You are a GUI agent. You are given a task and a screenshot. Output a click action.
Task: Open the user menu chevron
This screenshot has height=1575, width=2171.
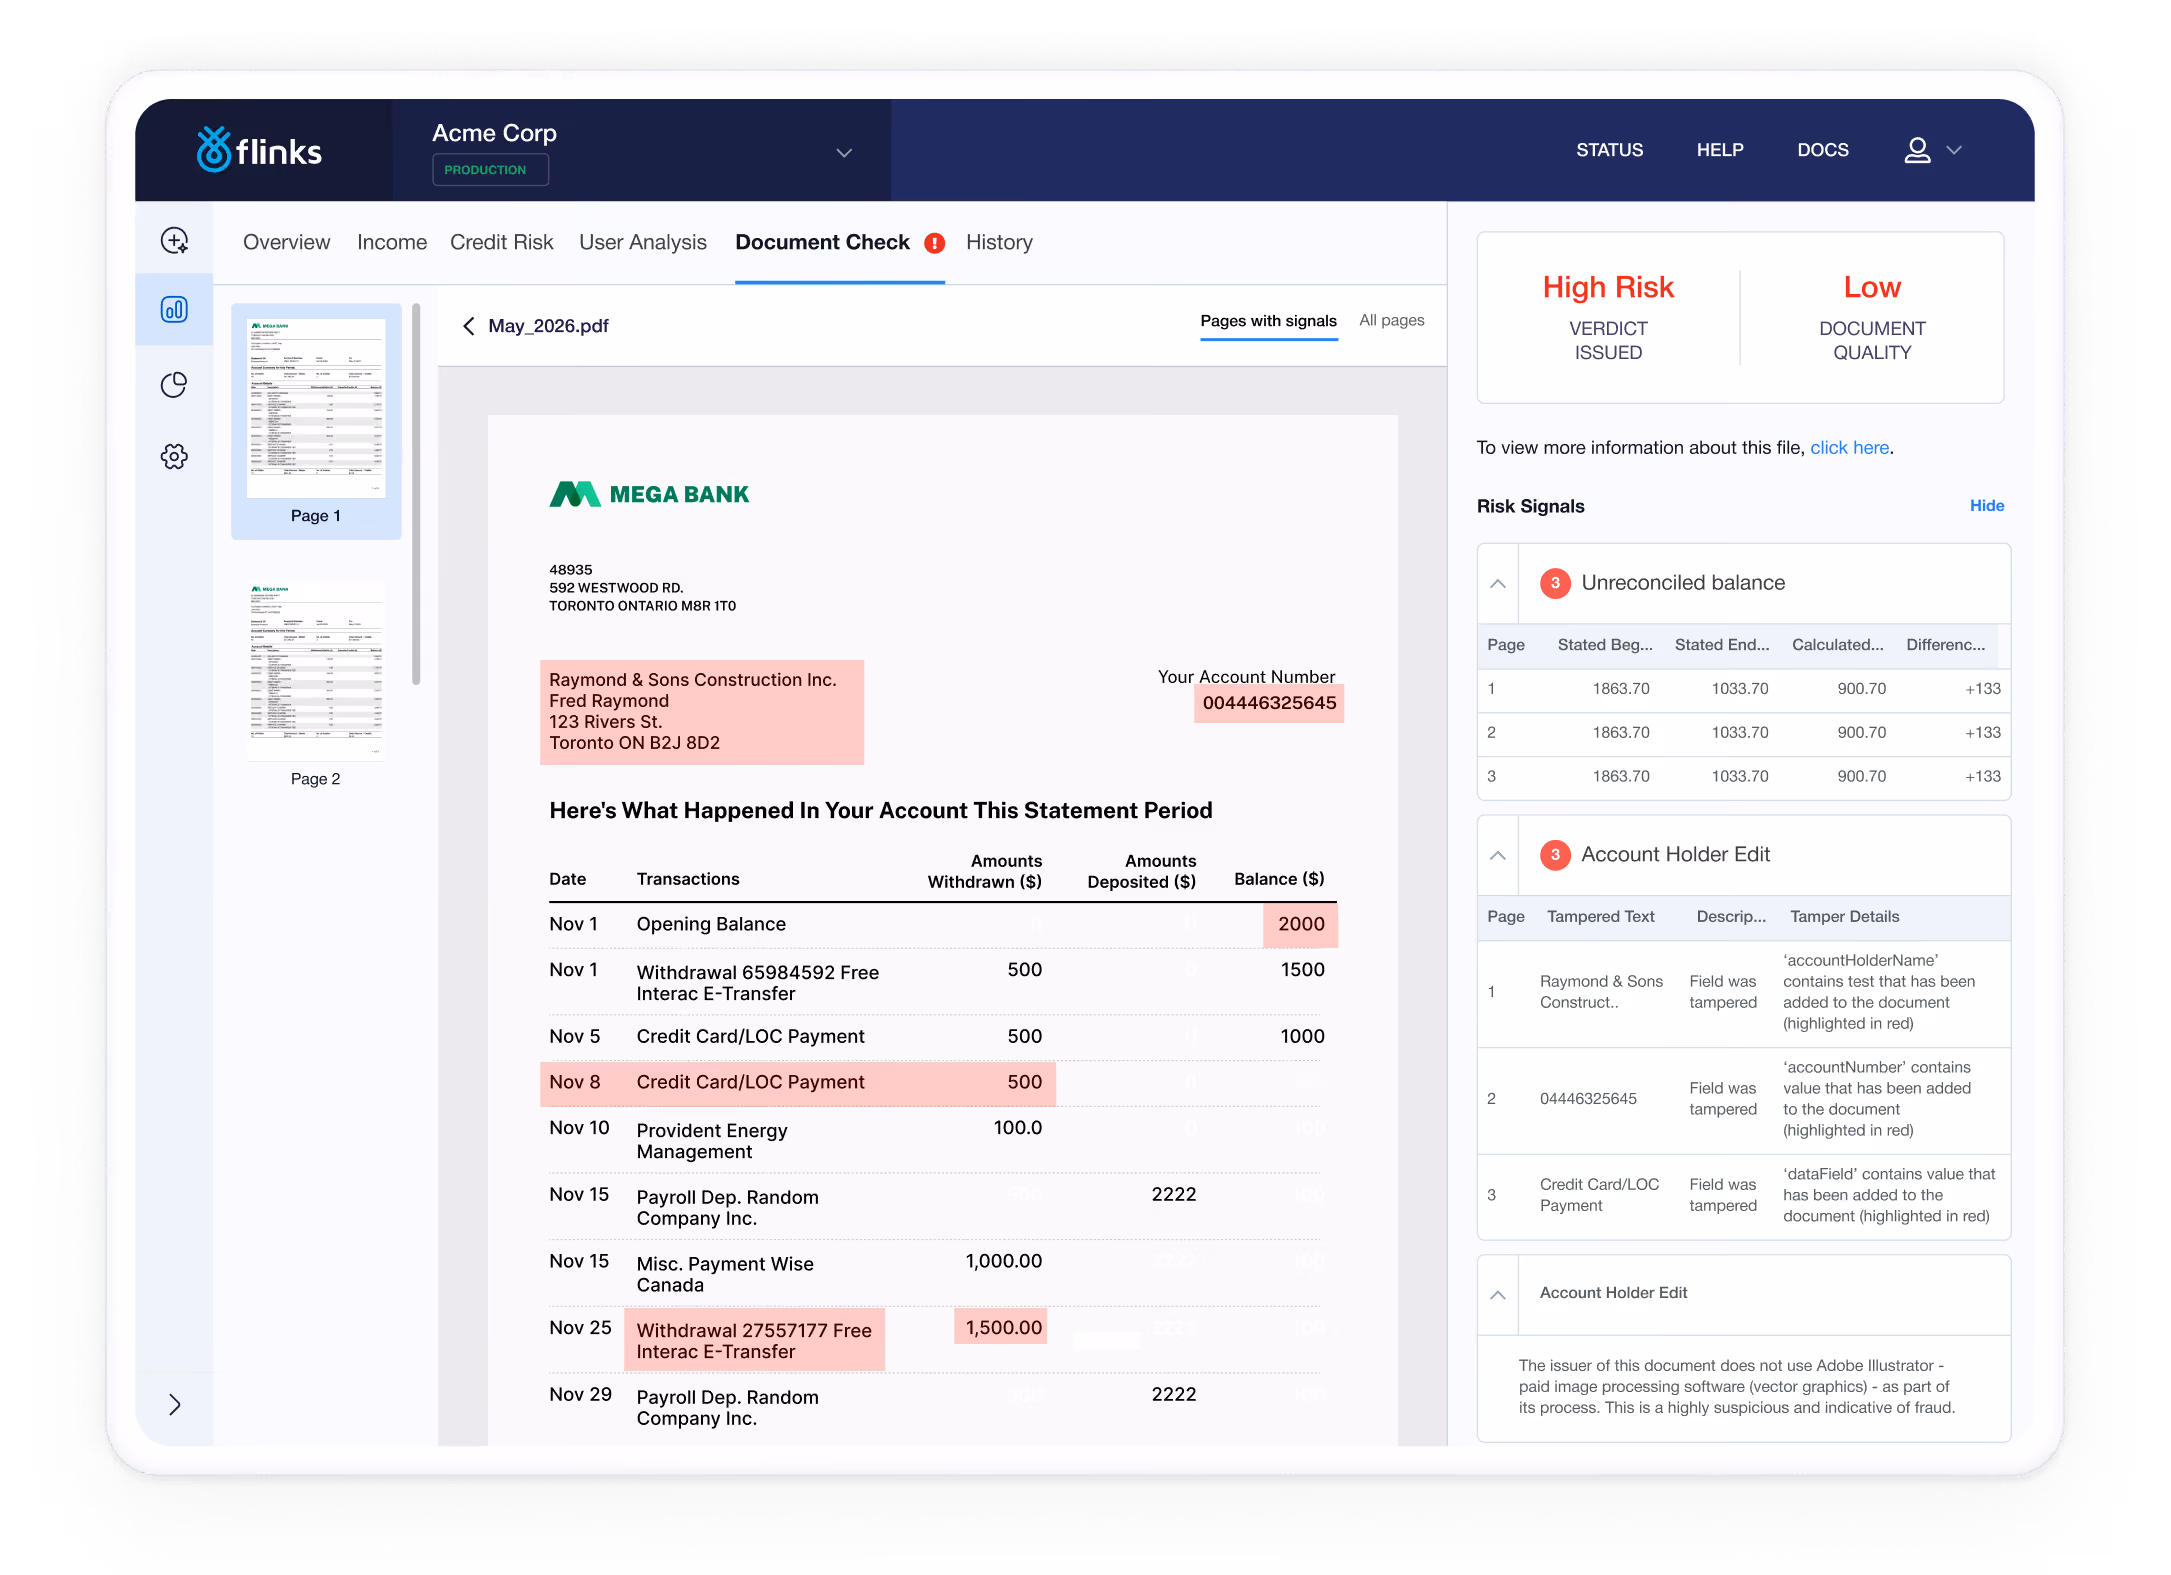pos(1954,150)
